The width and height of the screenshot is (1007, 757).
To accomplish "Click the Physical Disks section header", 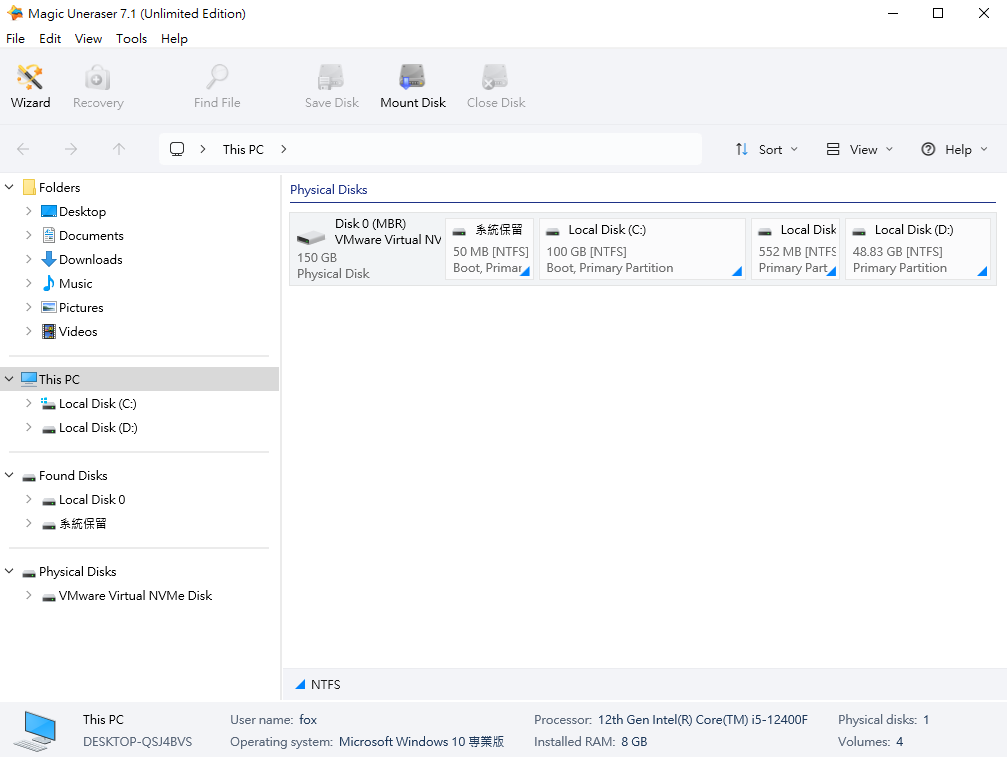I will pyautogui.click(x=328, y=189).
